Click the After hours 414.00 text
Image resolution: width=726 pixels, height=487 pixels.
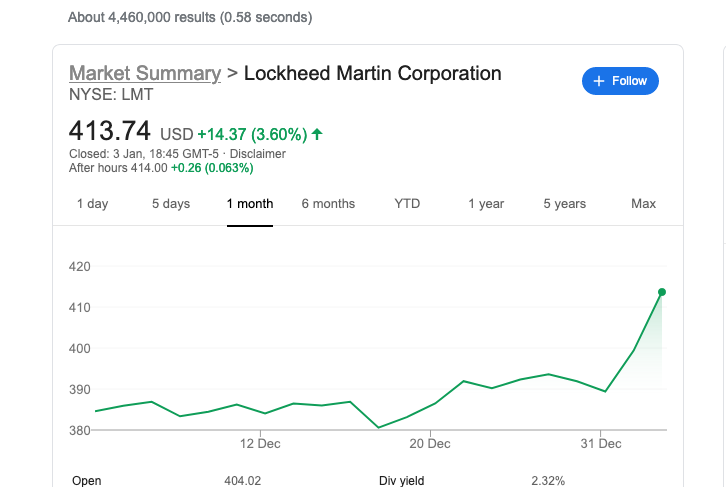tap(118, 168)
